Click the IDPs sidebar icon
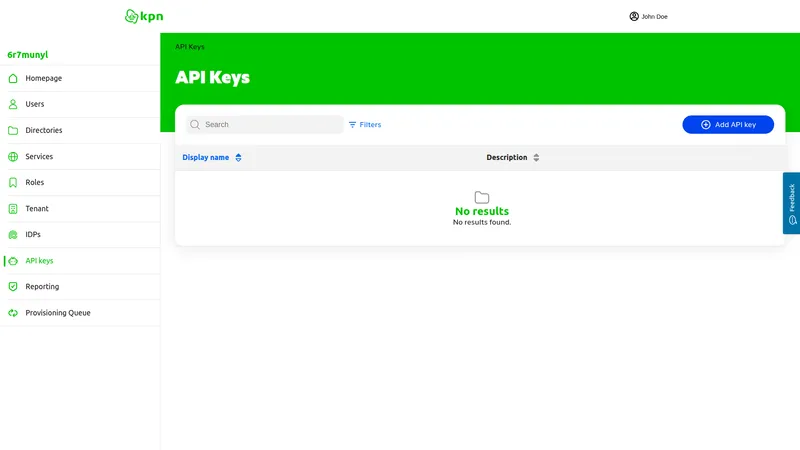 click(x=13, y=235)
